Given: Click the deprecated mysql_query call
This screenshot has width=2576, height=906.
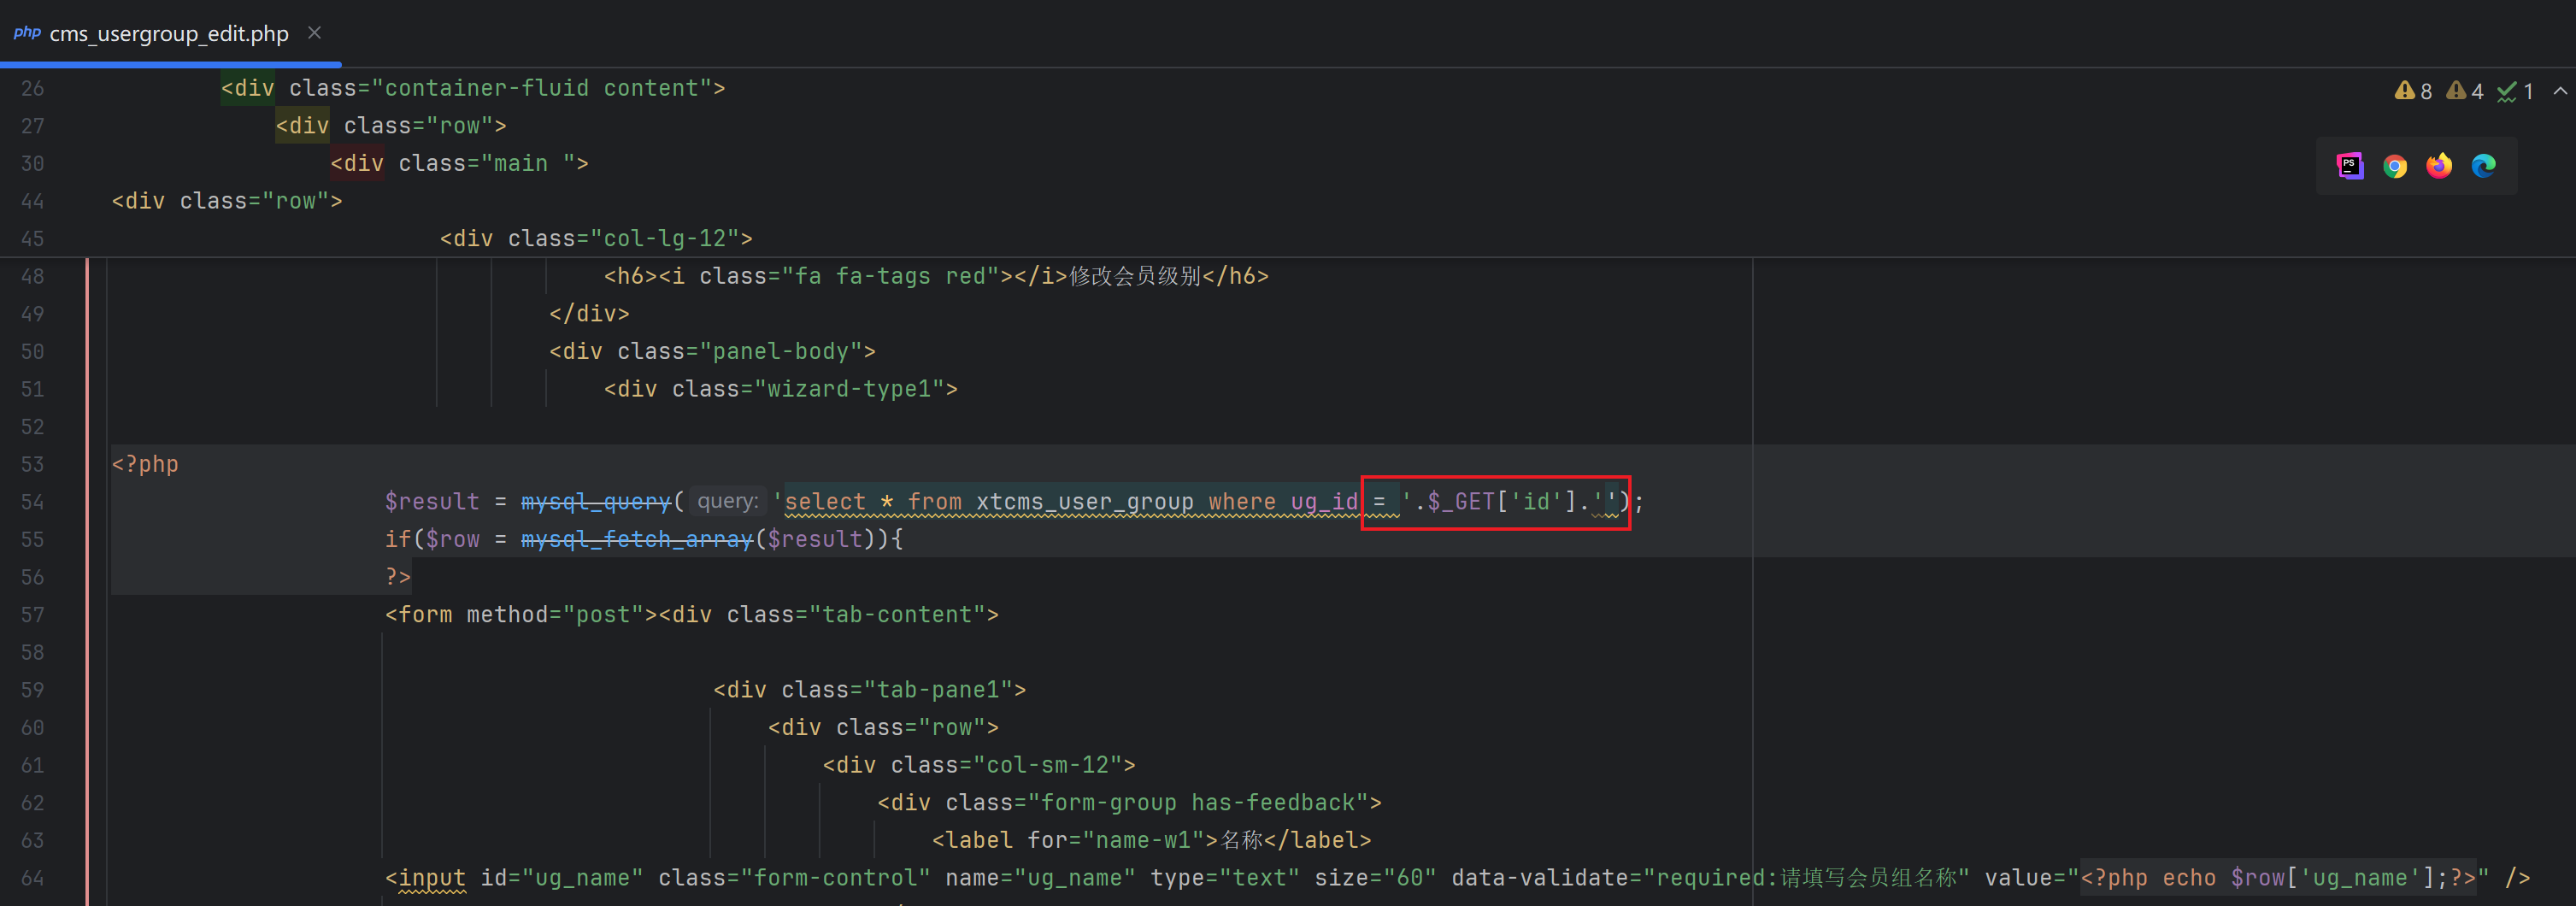Looking at the screenshot, I should [x=595, y=502].
